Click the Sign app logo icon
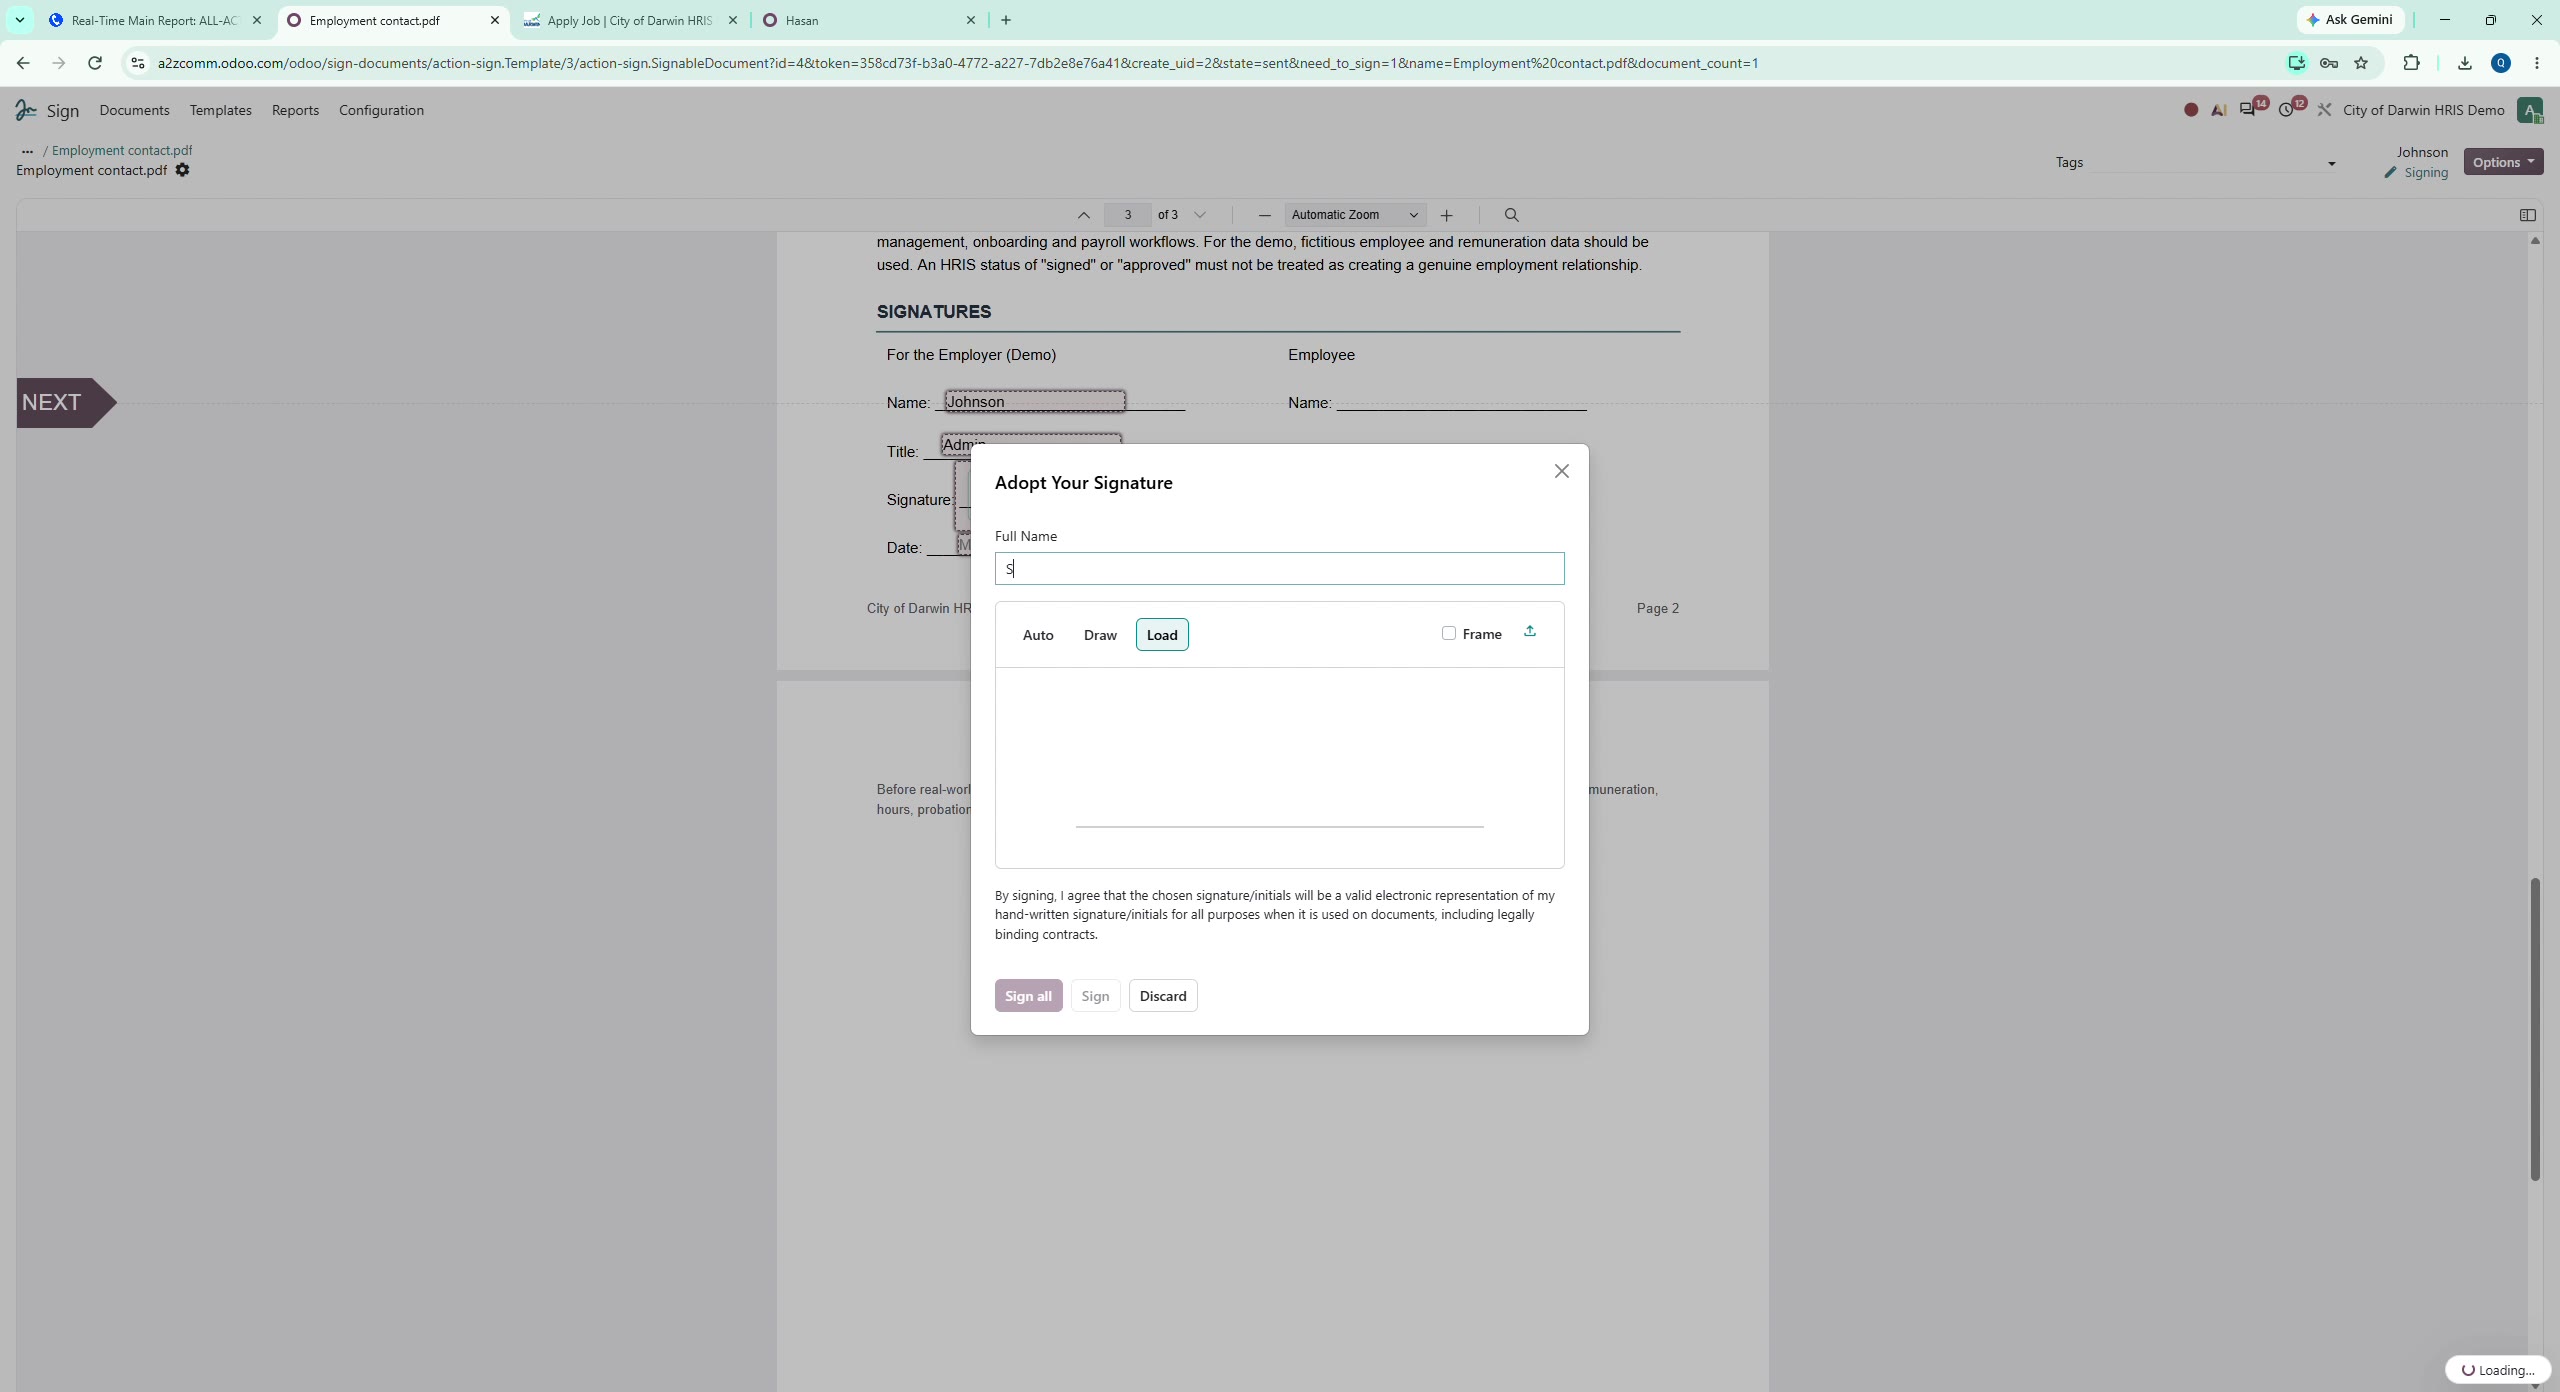 tap(26, 110)
